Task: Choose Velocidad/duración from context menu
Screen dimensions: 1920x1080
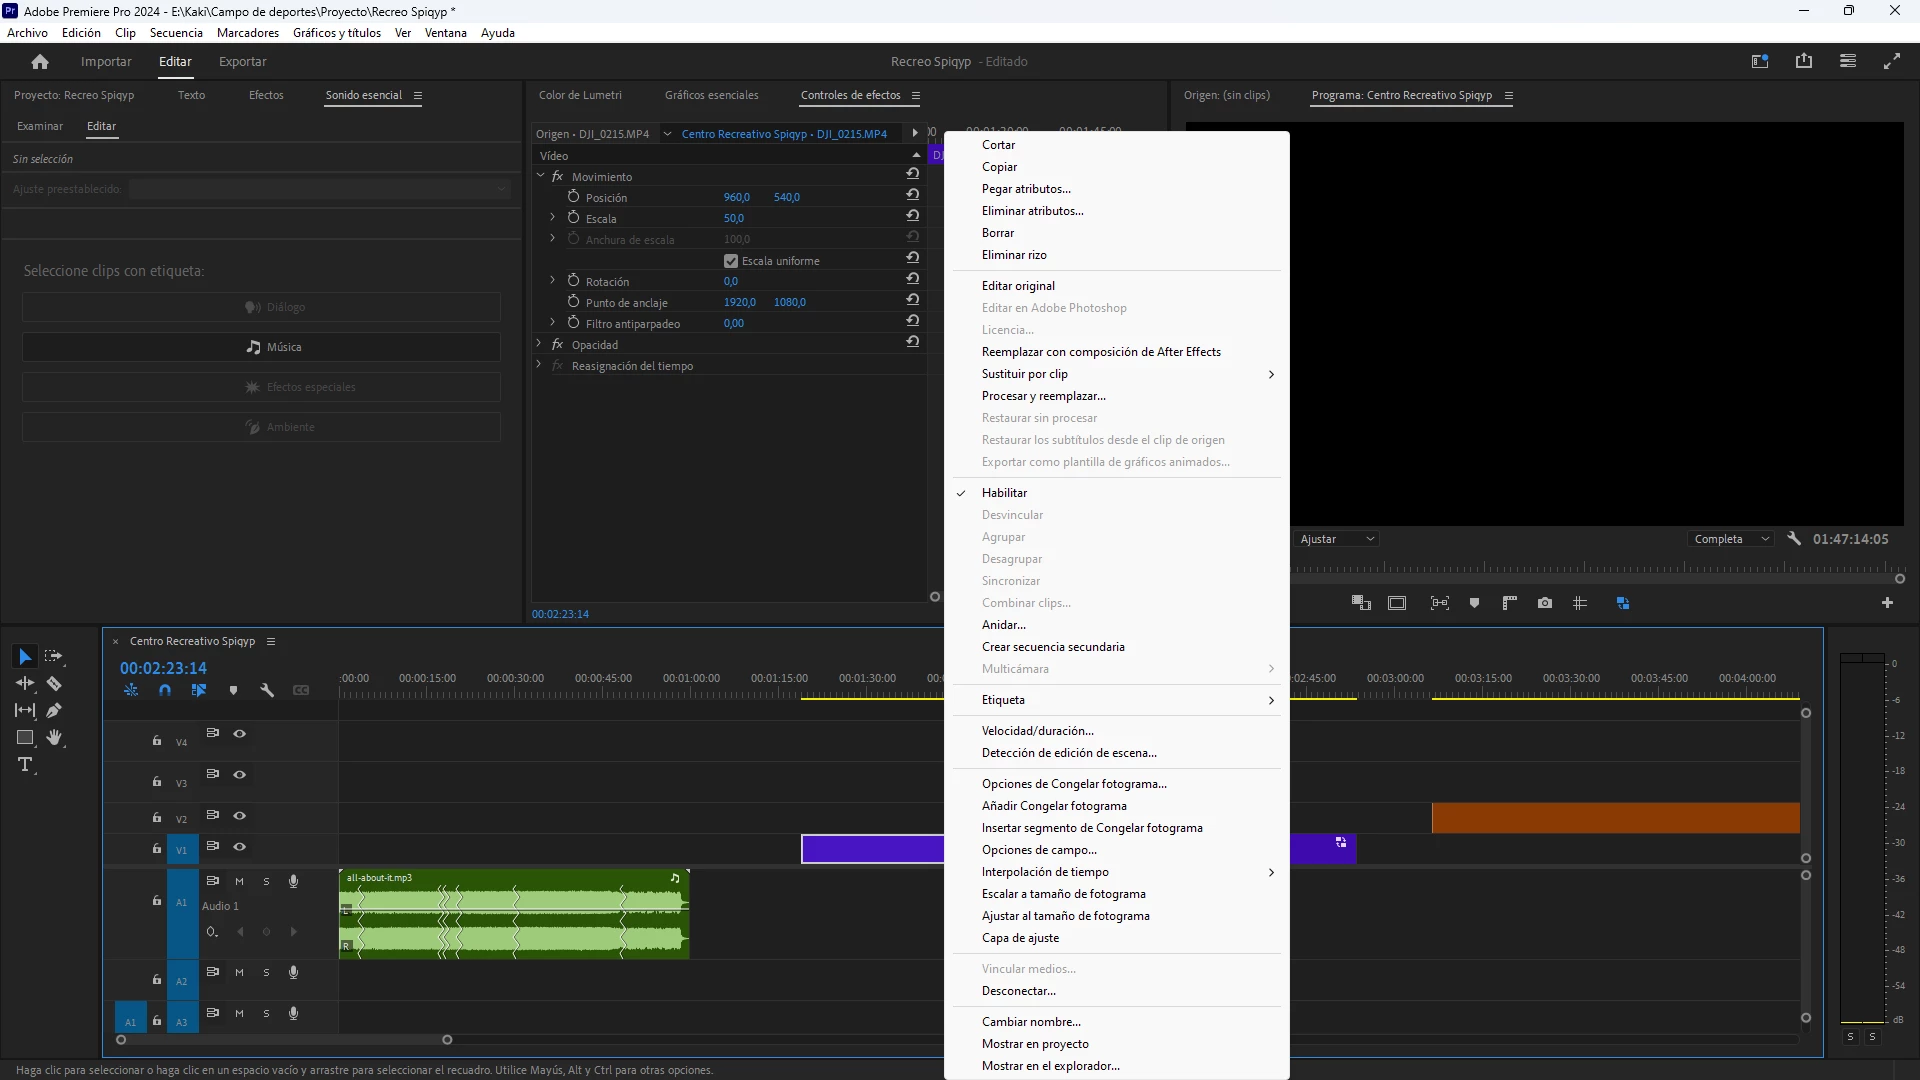Action: pos(1037,731)
